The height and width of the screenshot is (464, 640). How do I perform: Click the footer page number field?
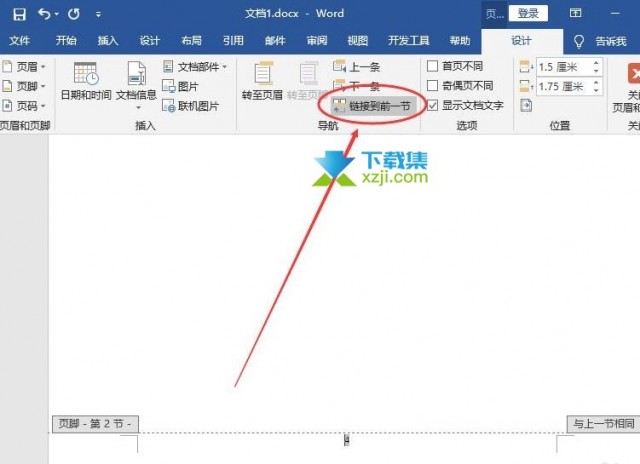click(347, 440)
